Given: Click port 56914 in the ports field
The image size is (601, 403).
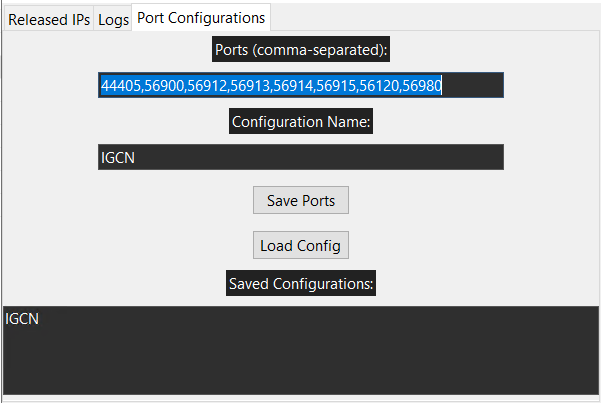Looking at the screenshot, I should 293,85.
